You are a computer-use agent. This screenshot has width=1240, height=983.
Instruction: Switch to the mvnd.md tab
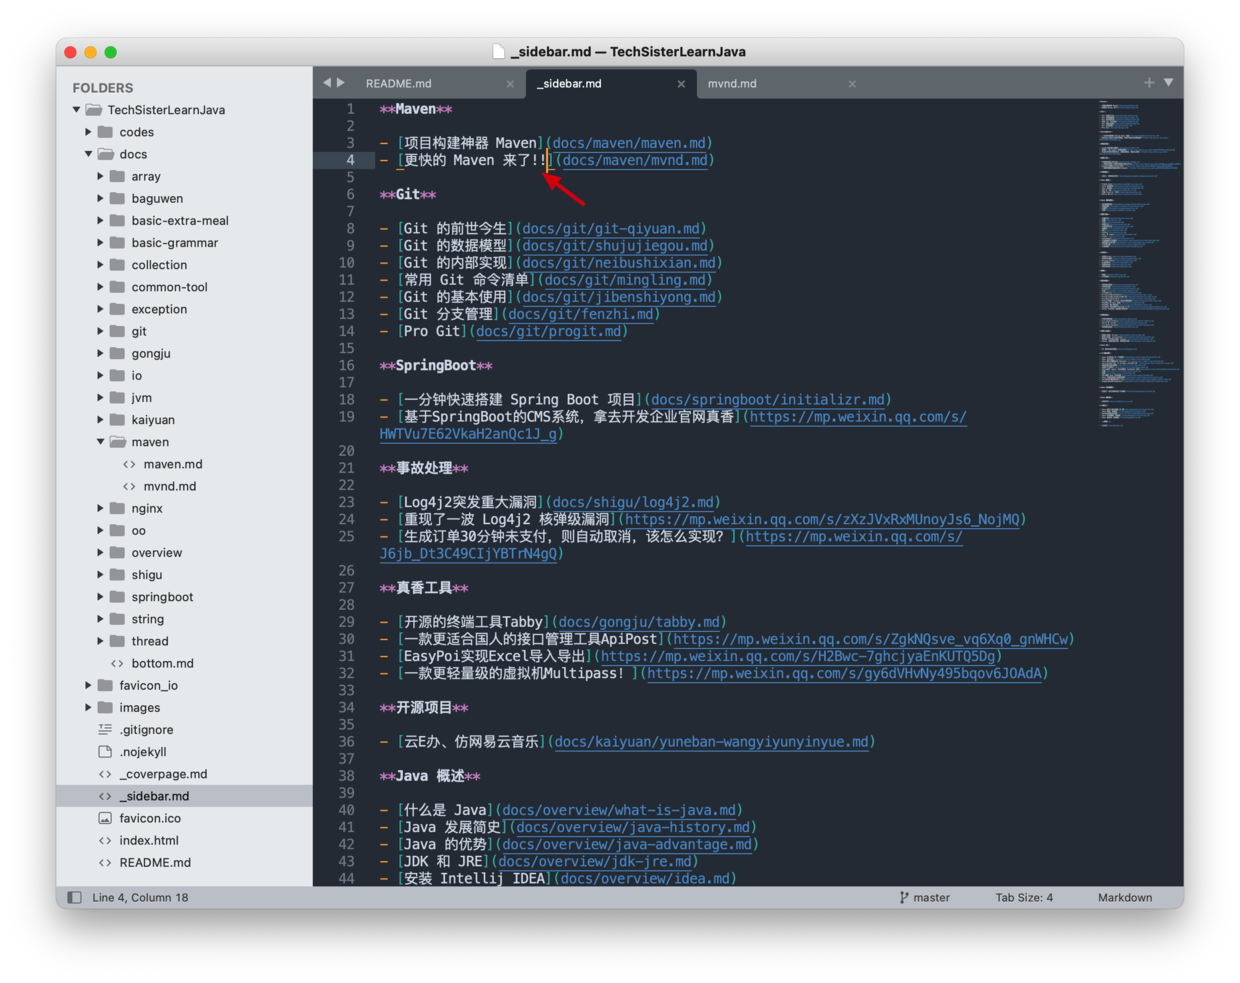tap(732, 84)
